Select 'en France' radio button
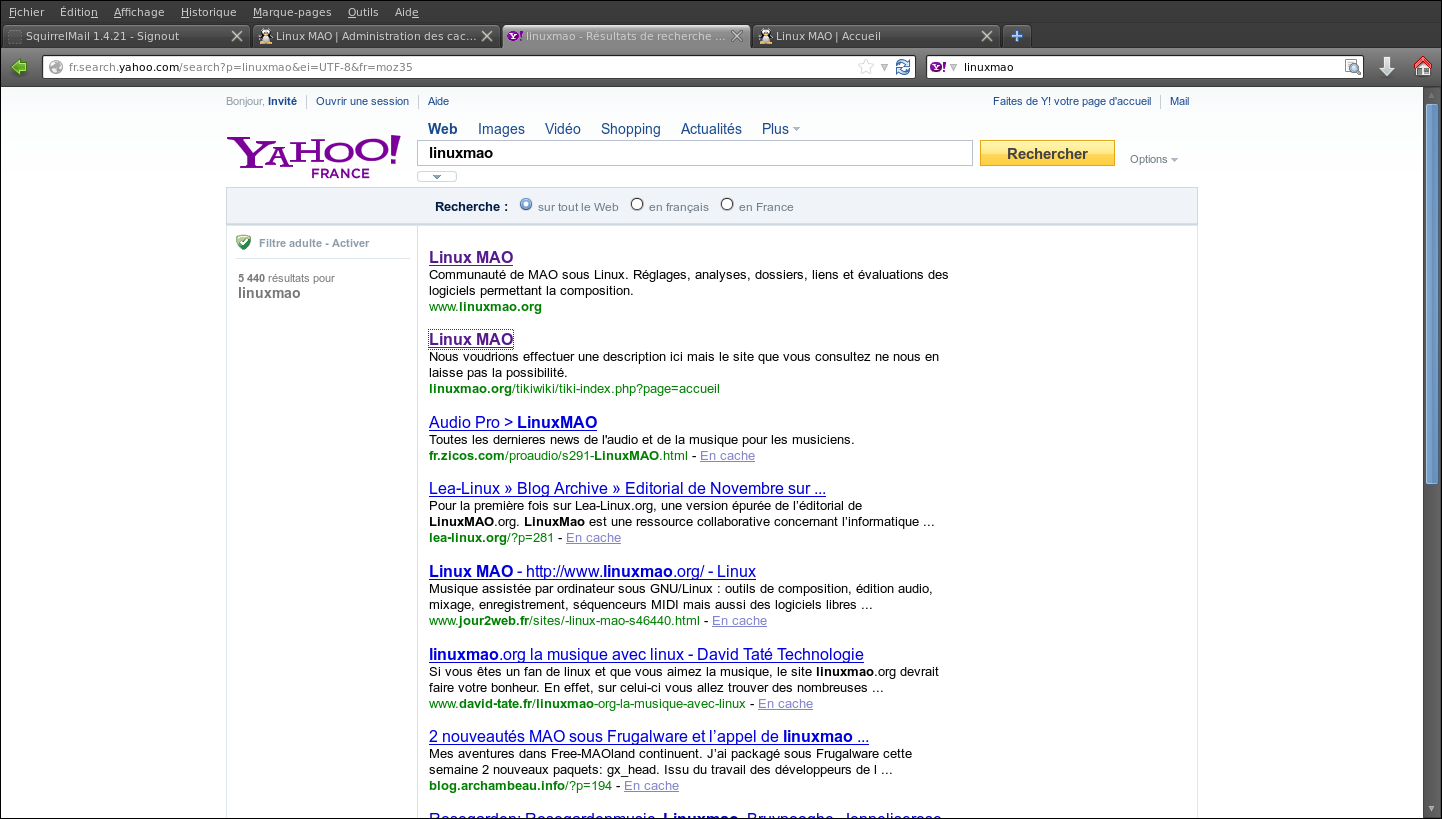Screen dimensions: 1442x819 [x=727, y=205]
